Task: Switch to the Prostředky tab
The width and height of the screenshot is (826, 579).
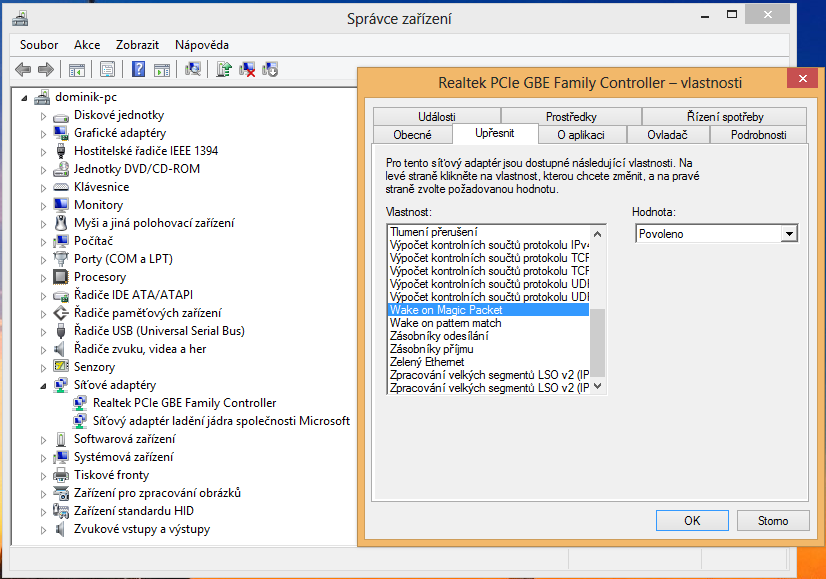Action: [571, 116]
